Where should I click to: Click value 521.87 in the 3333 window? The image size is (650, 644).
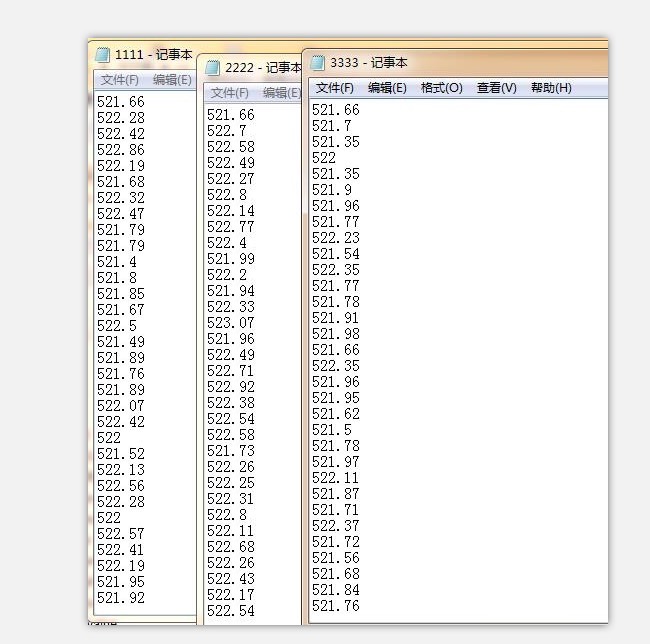[x=336, y=494]
